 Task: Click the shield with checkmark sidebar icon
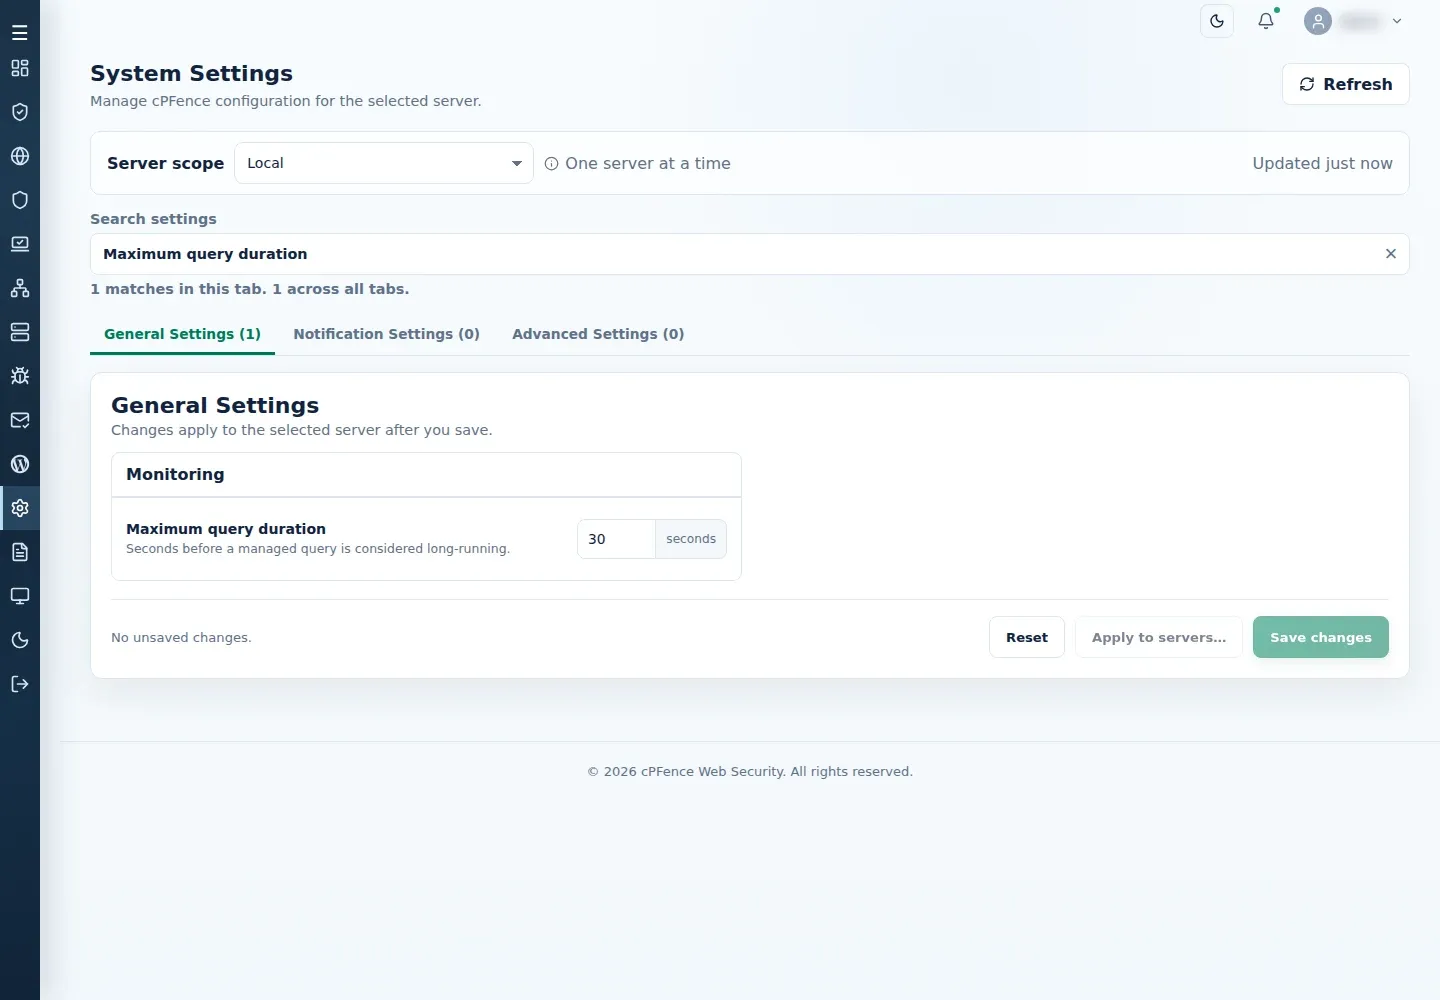click(20, 112)
